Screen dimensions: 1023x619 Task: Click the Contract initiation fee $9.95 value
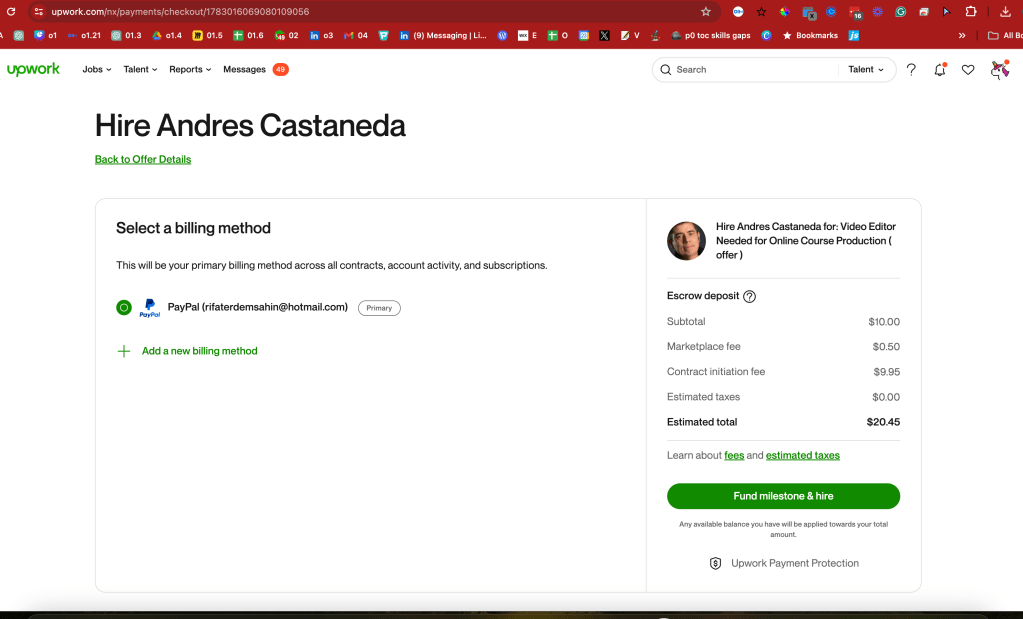[887, 372]
